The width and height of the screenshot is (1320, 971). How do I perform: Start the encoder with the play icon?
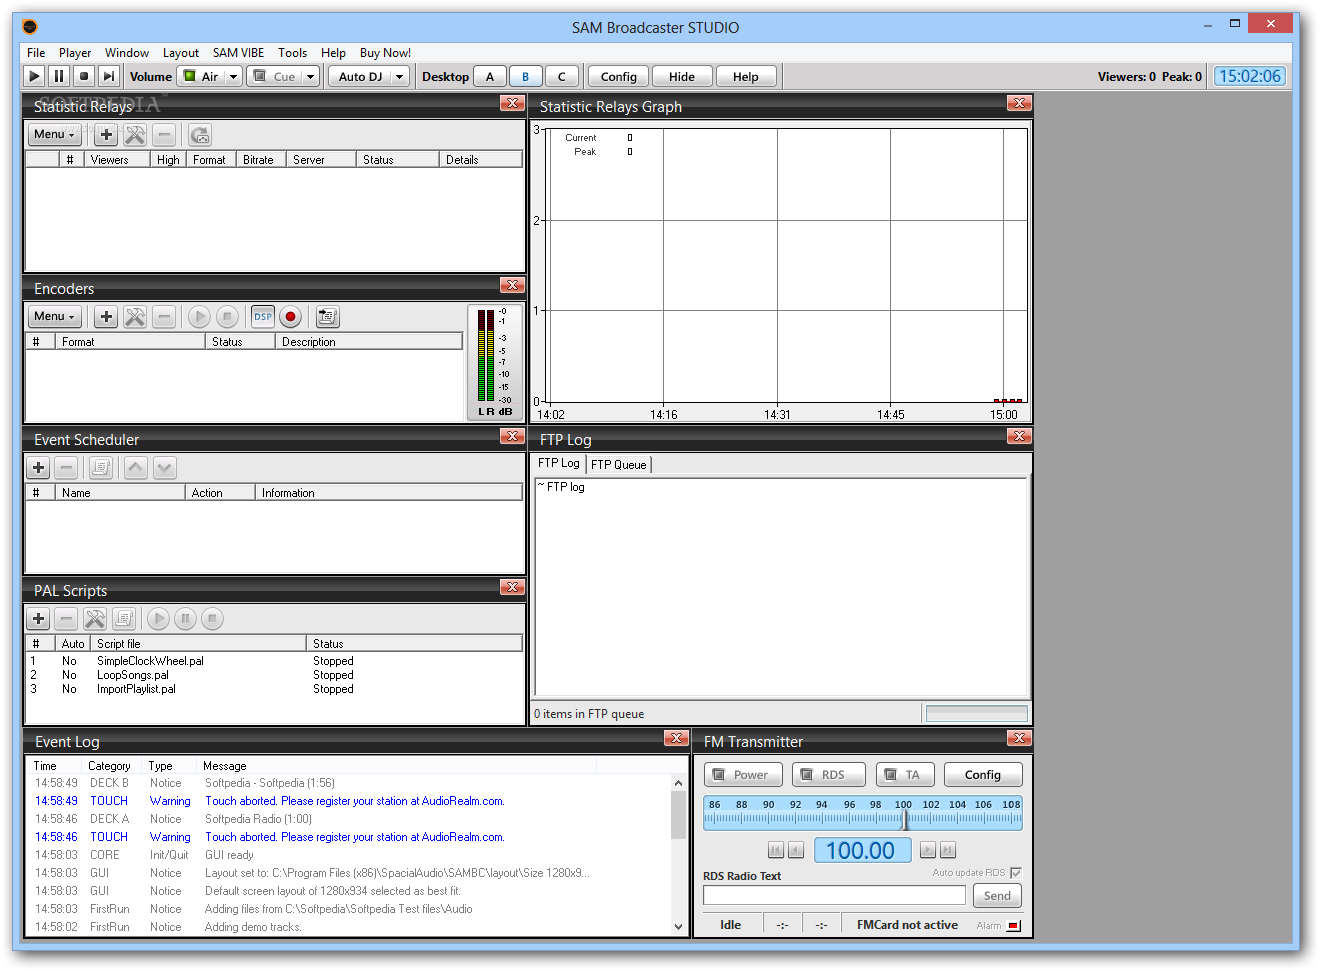[199, 317]
